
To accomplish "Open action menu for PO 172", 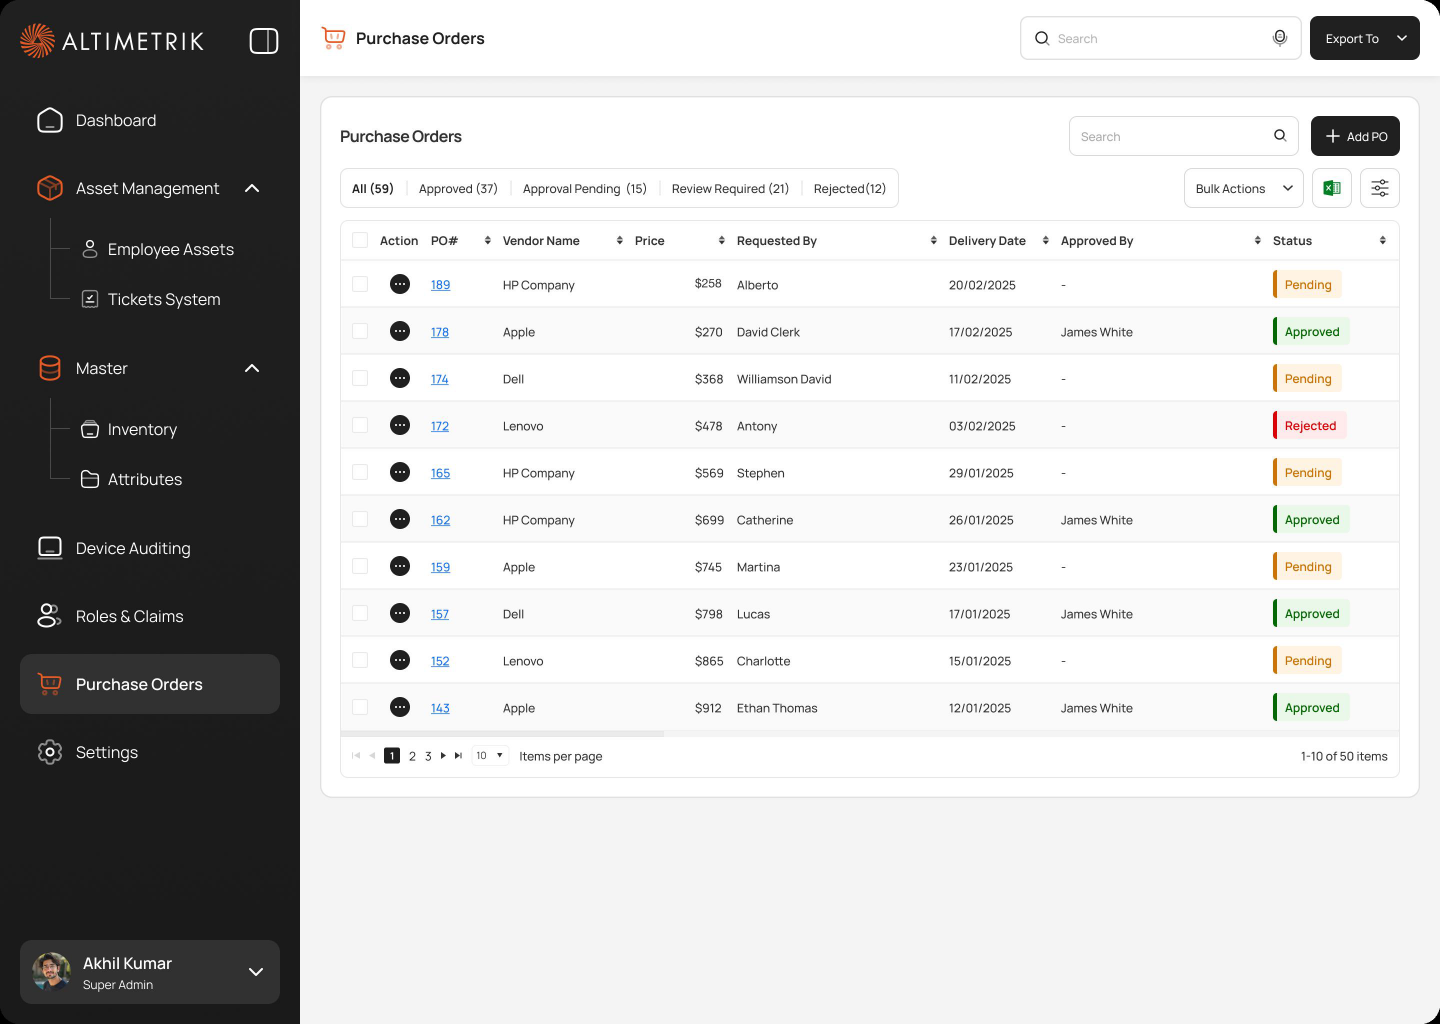I will click(400, 425).
